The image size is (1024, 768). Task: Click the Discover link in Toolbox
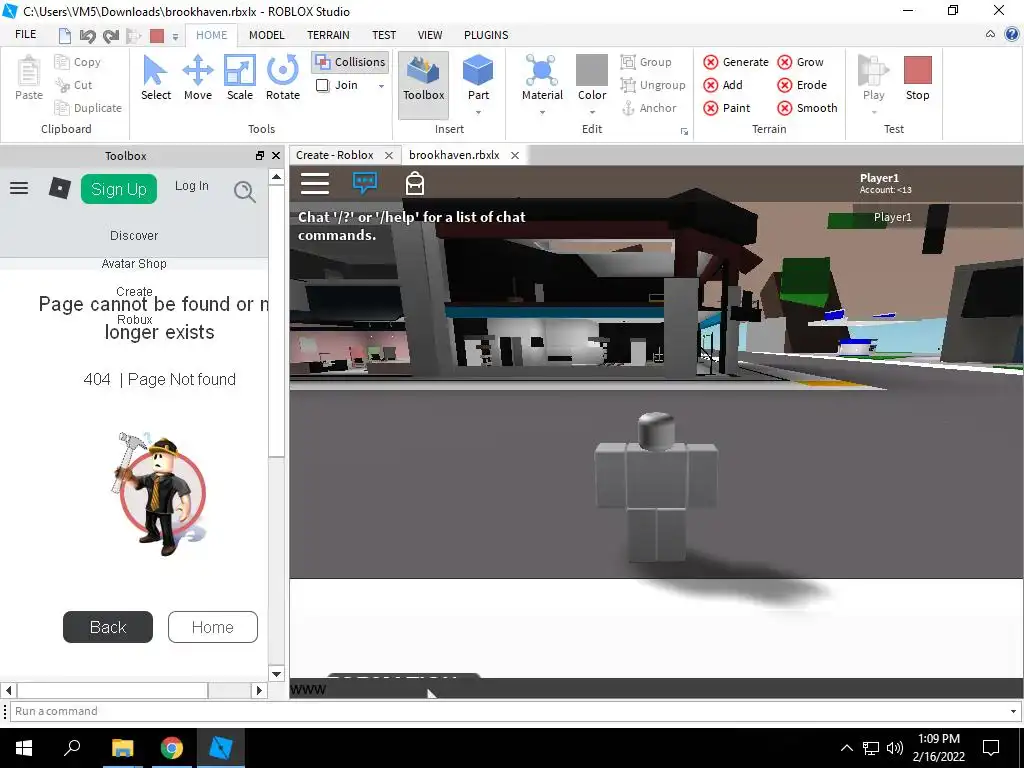click(134, 235)
